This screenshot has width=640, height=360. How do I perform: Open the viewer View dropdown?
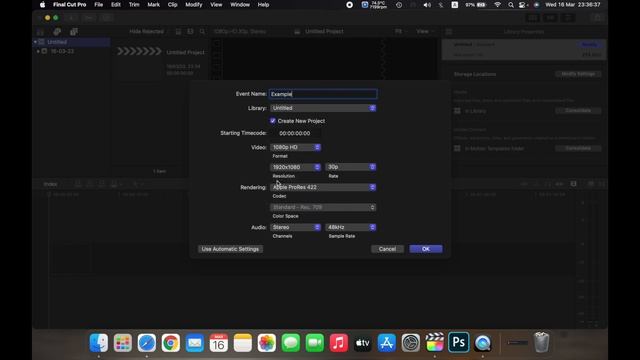coord(424,31)
